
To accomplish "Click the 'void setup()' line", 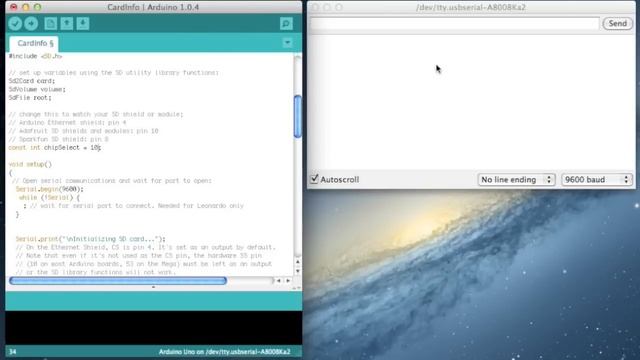I will tap(30, 164).
